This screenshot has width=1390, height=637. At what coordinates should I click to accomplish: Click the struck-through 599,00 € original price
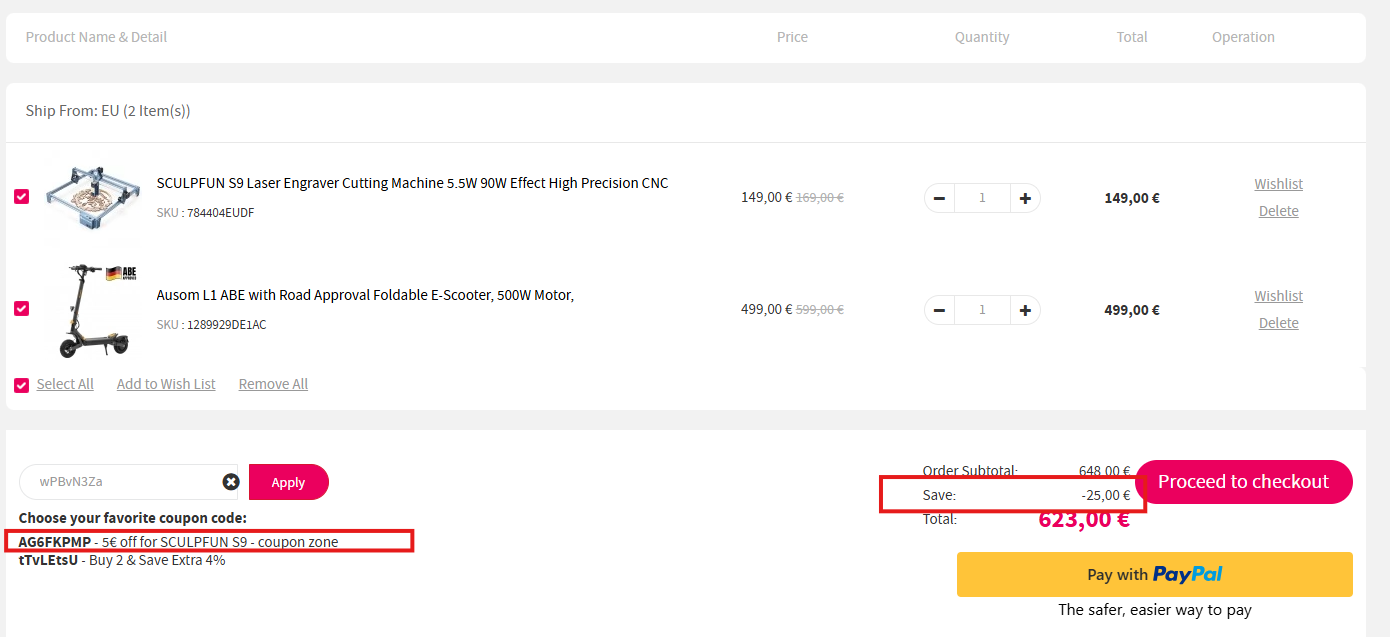pos(820,310)
